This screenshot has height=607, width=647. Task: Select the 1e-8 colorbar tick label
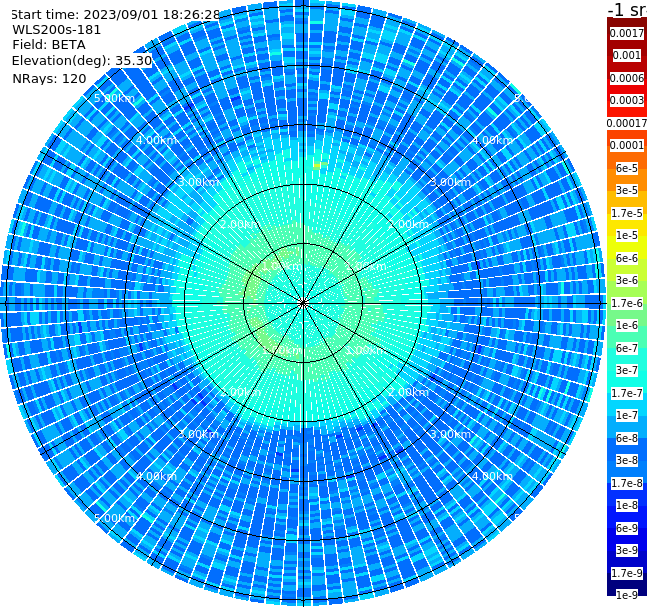click(x=627, y=505)
